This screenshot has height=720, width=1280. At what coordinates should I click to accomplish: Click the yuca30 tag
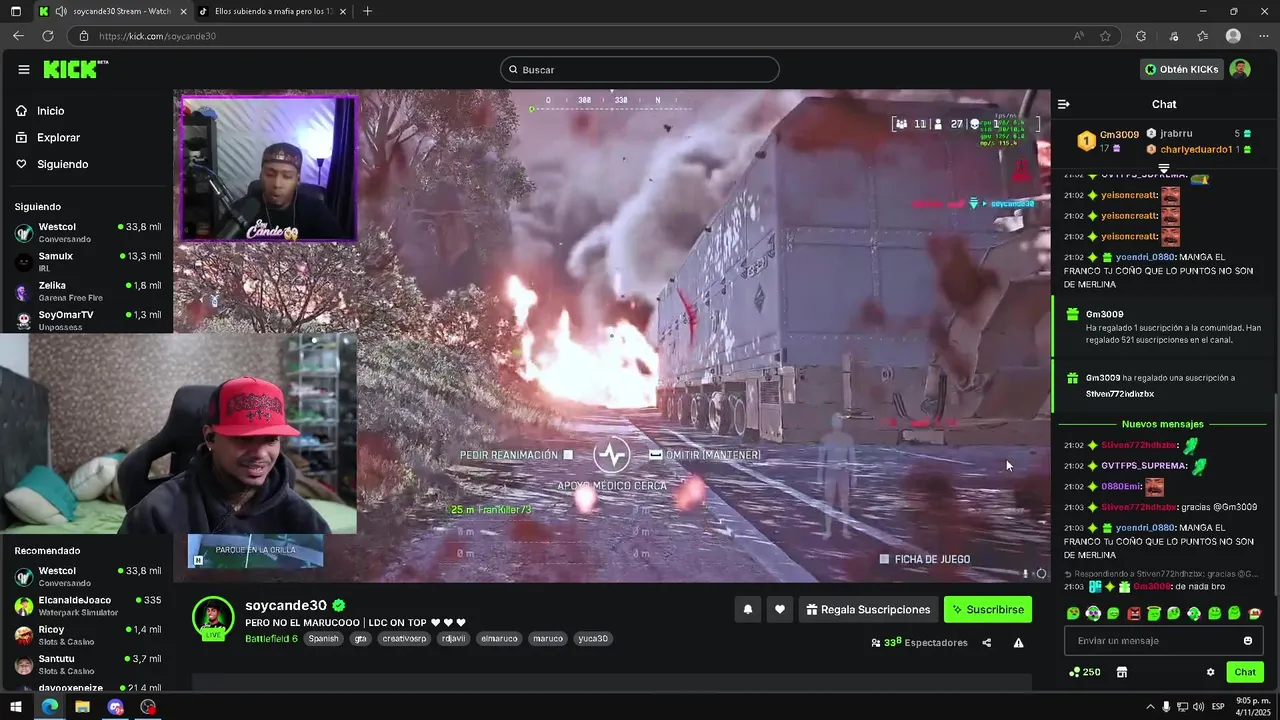tap(592, 638)
